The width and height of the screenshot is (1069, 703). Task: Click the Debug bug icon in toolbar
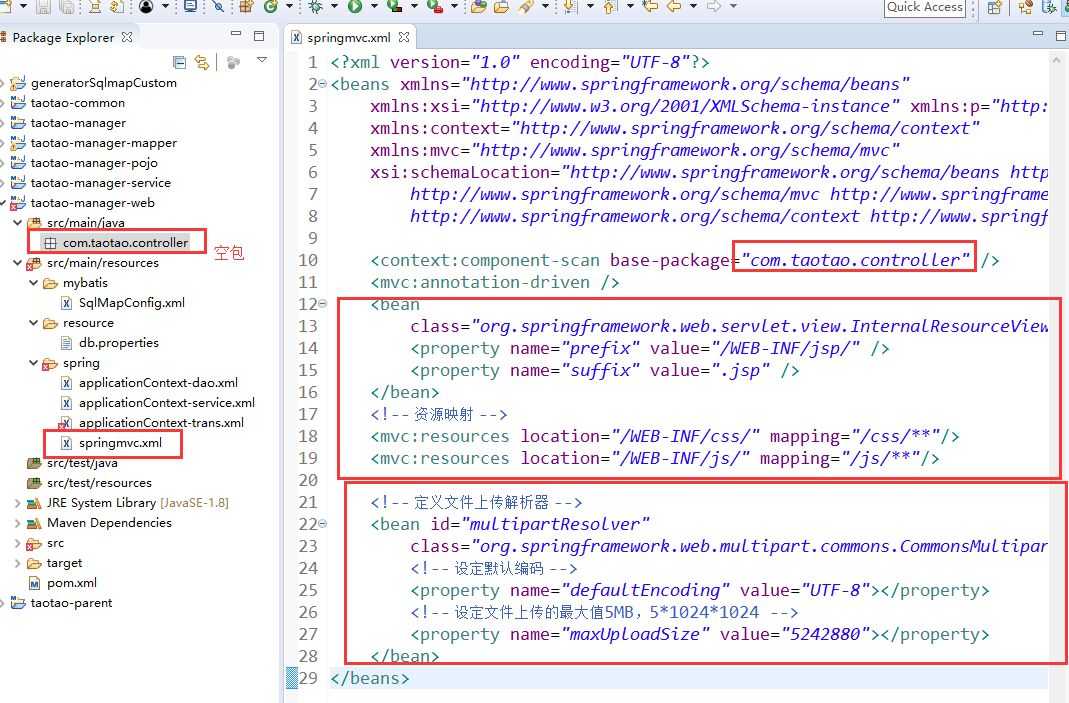315,7
